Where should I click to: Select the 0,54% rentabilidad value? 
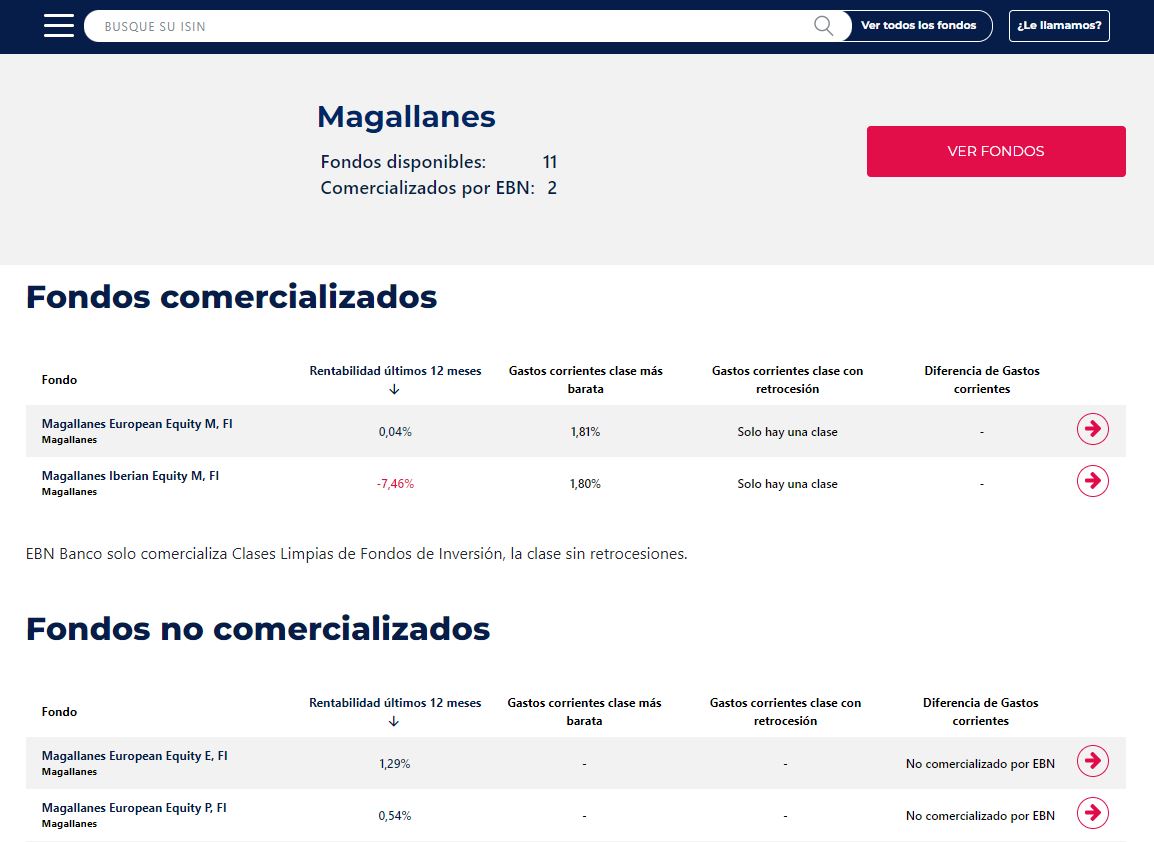[394, 816]
